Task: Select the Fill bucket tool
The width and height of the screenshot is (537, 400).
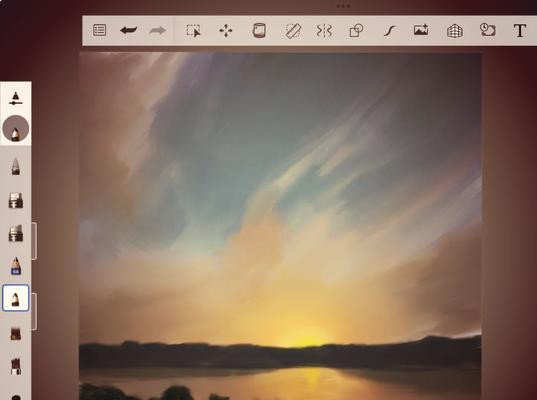Action: (x=259, y=30)
